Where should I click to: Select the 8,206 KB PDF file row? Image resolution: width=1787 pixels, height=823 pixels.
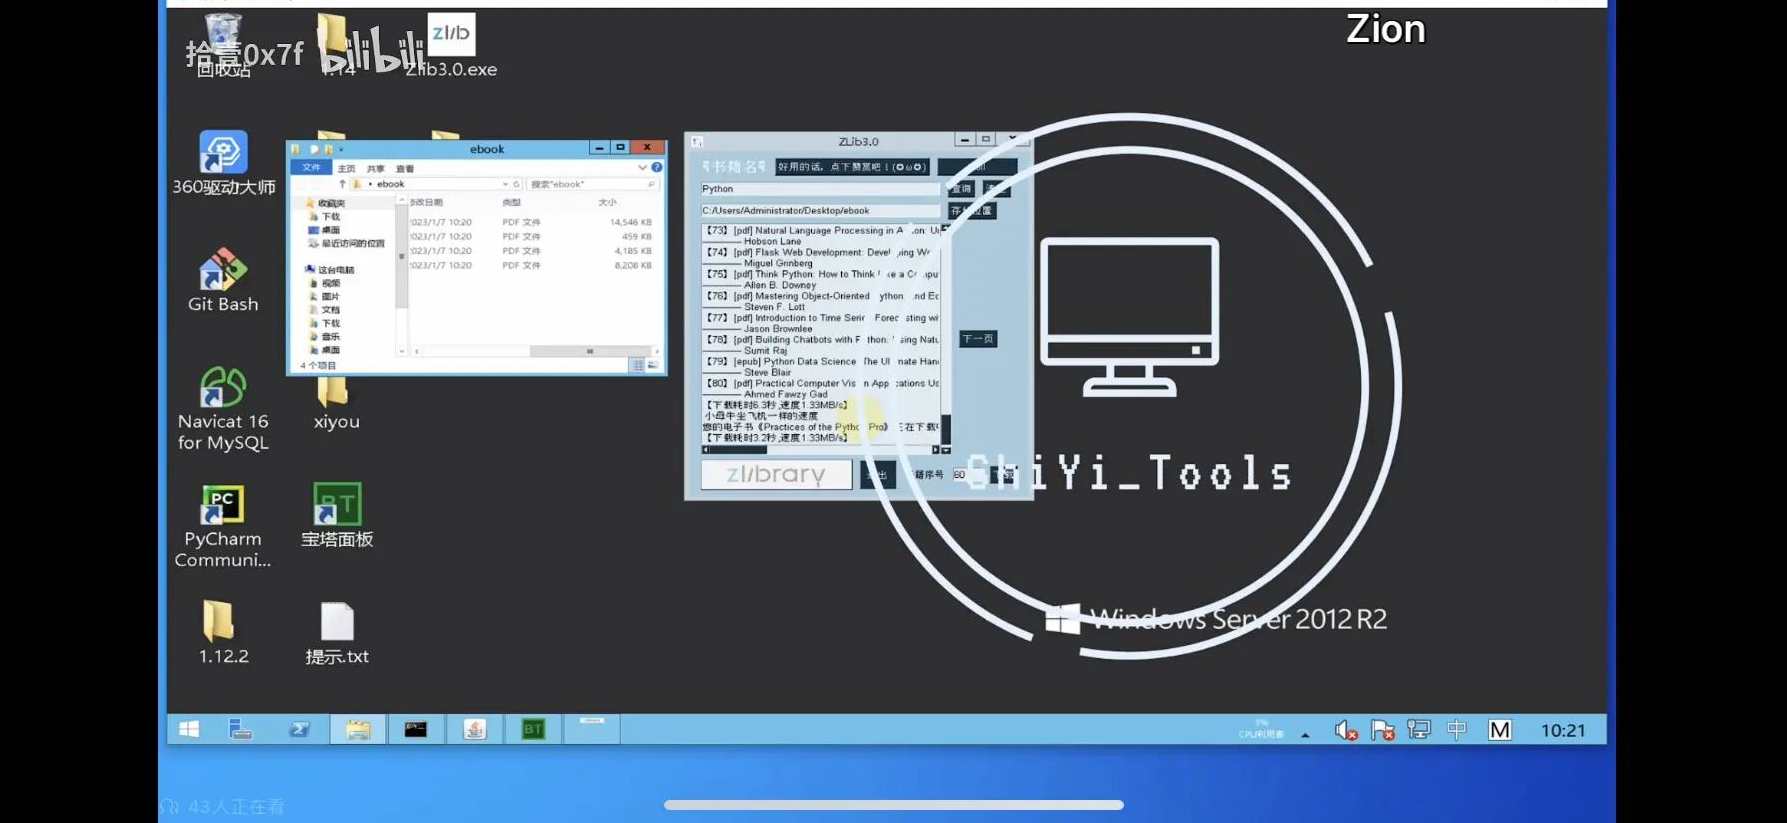[531, 265]
